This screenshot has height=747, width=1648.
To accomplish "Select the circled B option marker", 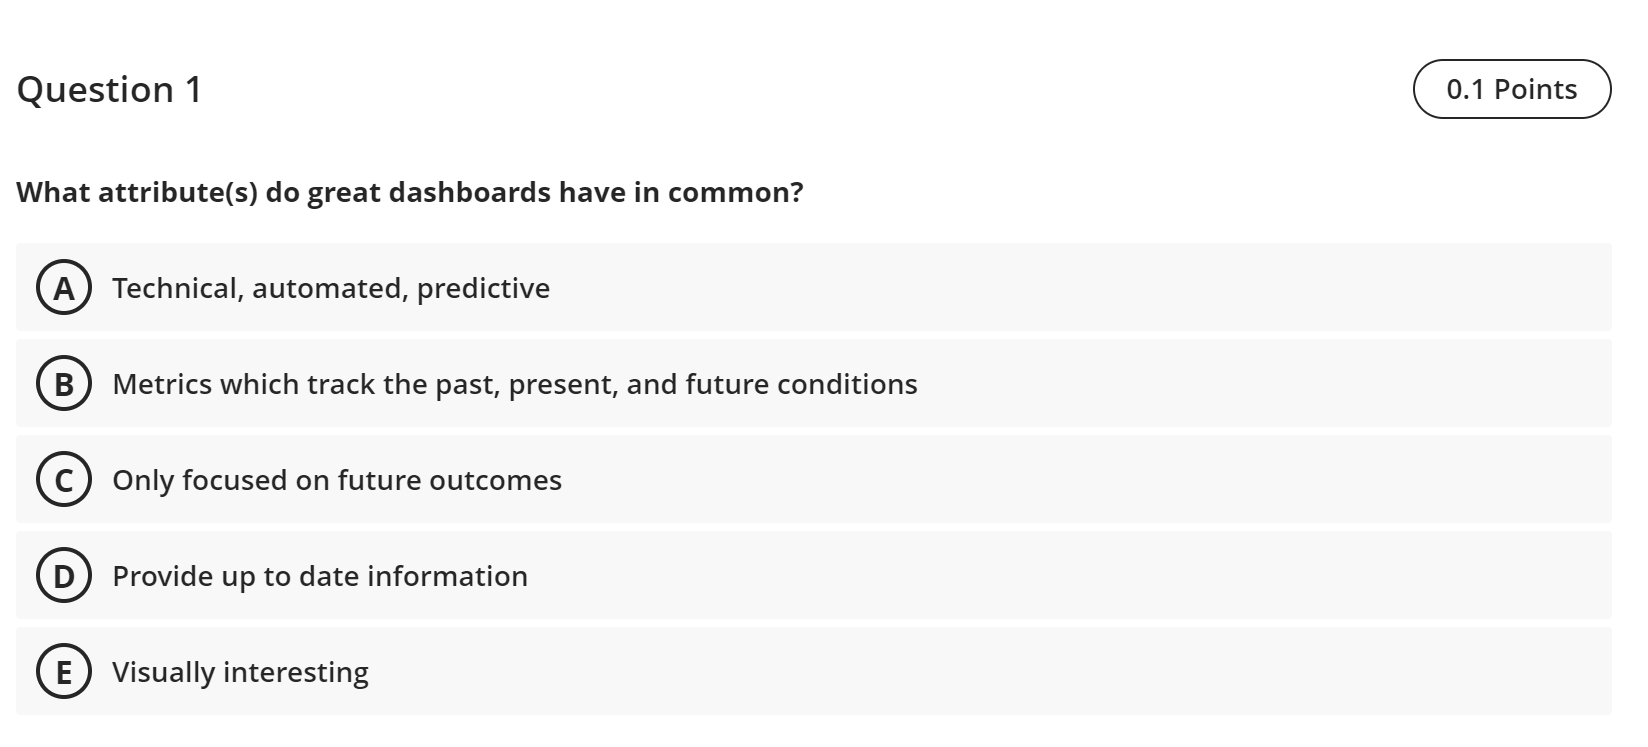I will point(63,384).
